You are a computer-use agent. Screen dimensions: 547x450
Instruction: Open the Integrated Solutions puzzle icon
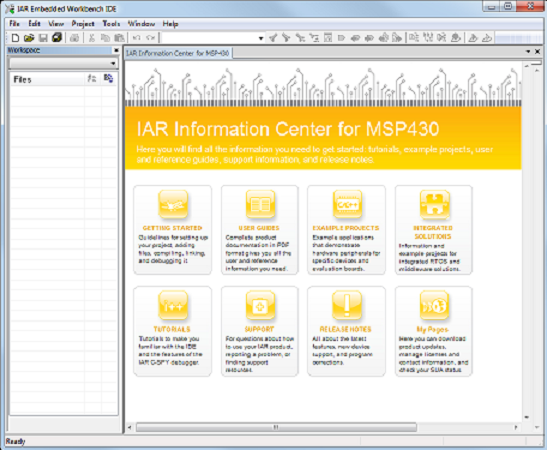(x=434, y=204)
